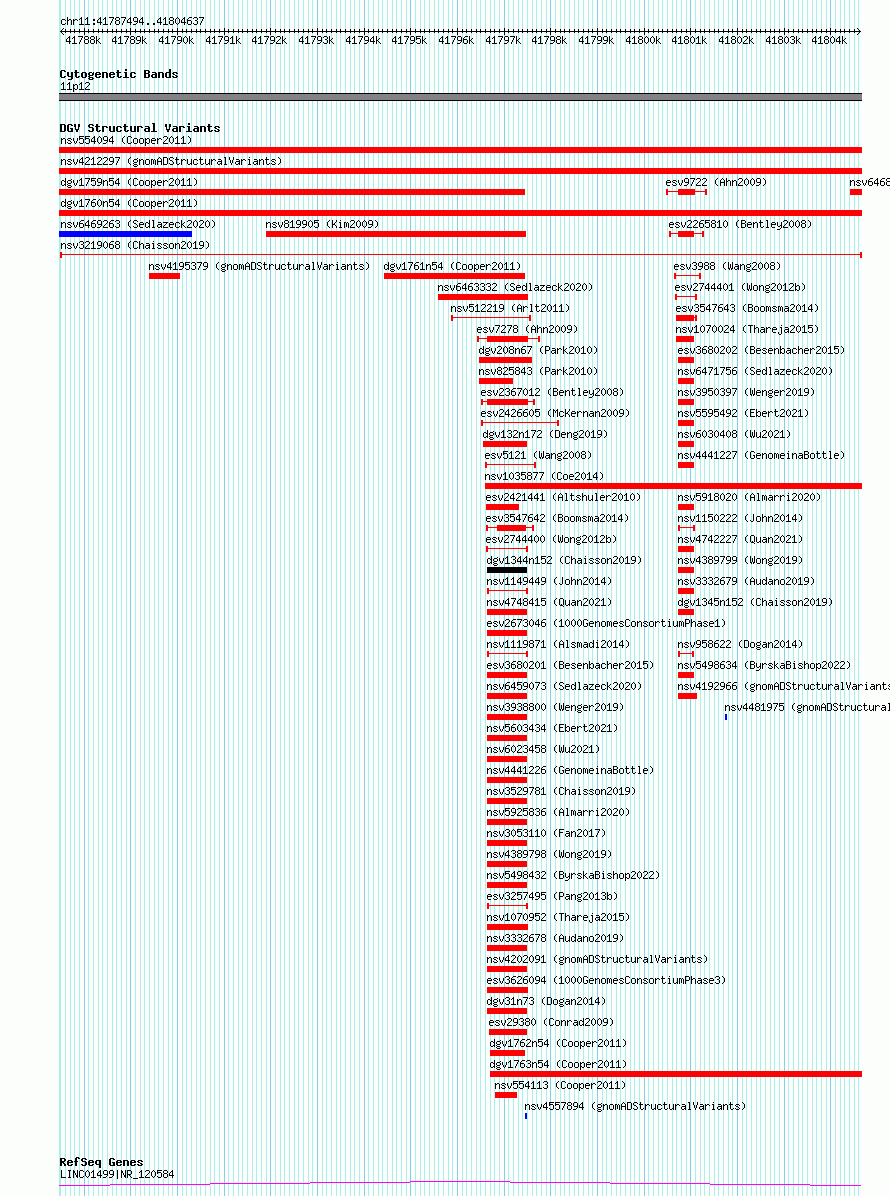
Task: Click the DGV Structural Variants track title
Action: [x=140, y=128]
